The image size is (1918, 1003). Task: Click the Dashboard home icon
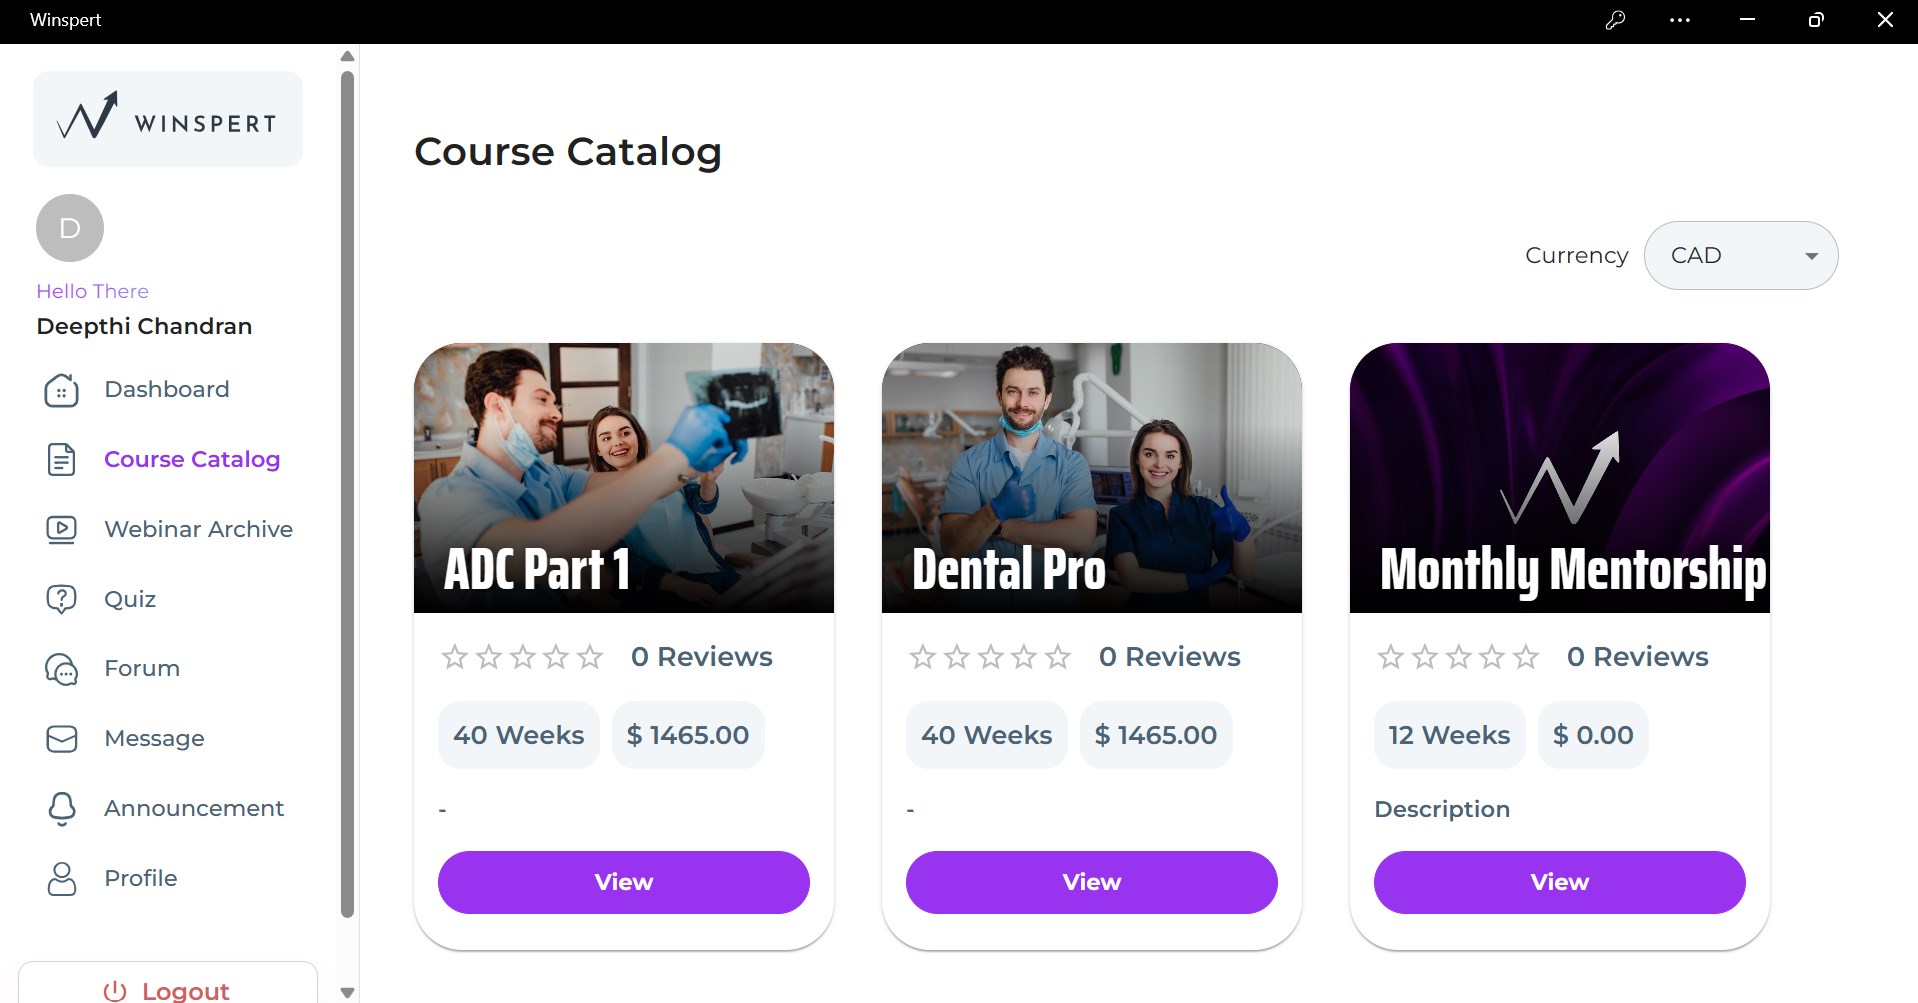61,390
